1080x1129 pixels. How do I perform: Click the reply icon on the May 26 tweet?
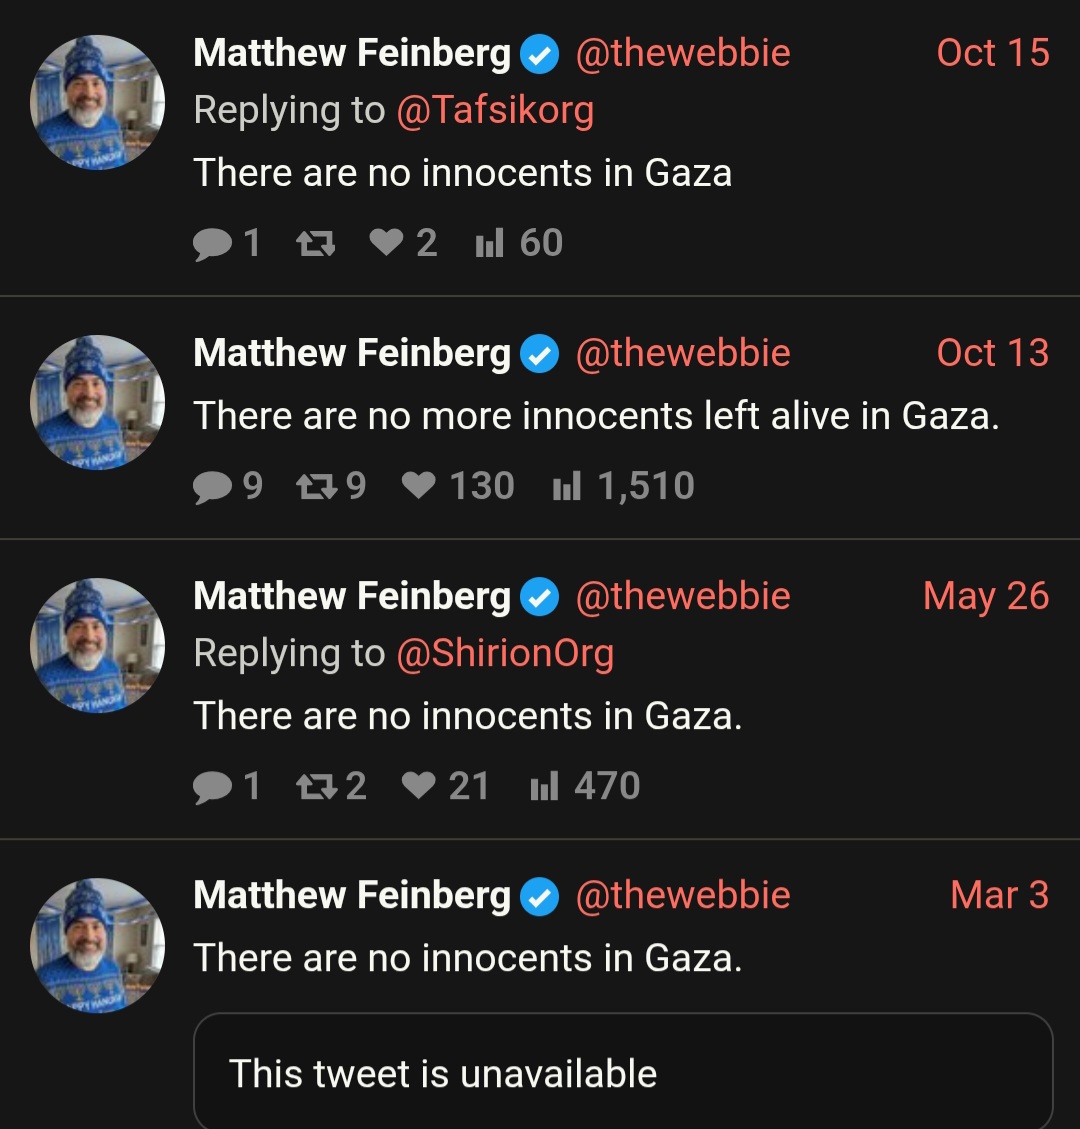coord(212,786)
